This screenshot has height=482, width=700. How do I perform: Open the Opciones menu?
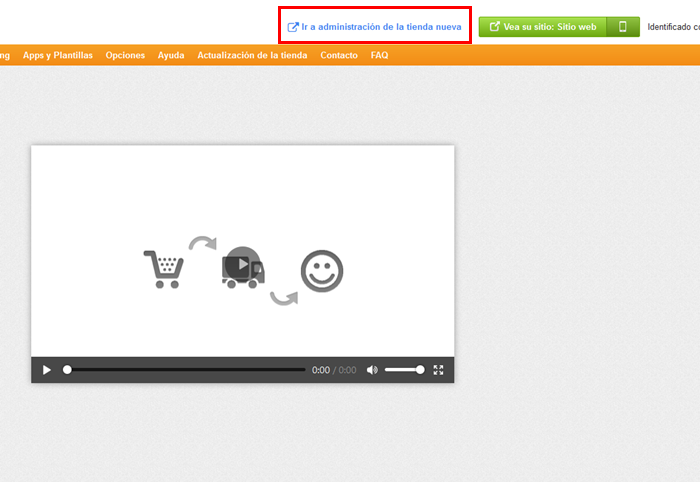pyautogui.click(x=125, y=55)
